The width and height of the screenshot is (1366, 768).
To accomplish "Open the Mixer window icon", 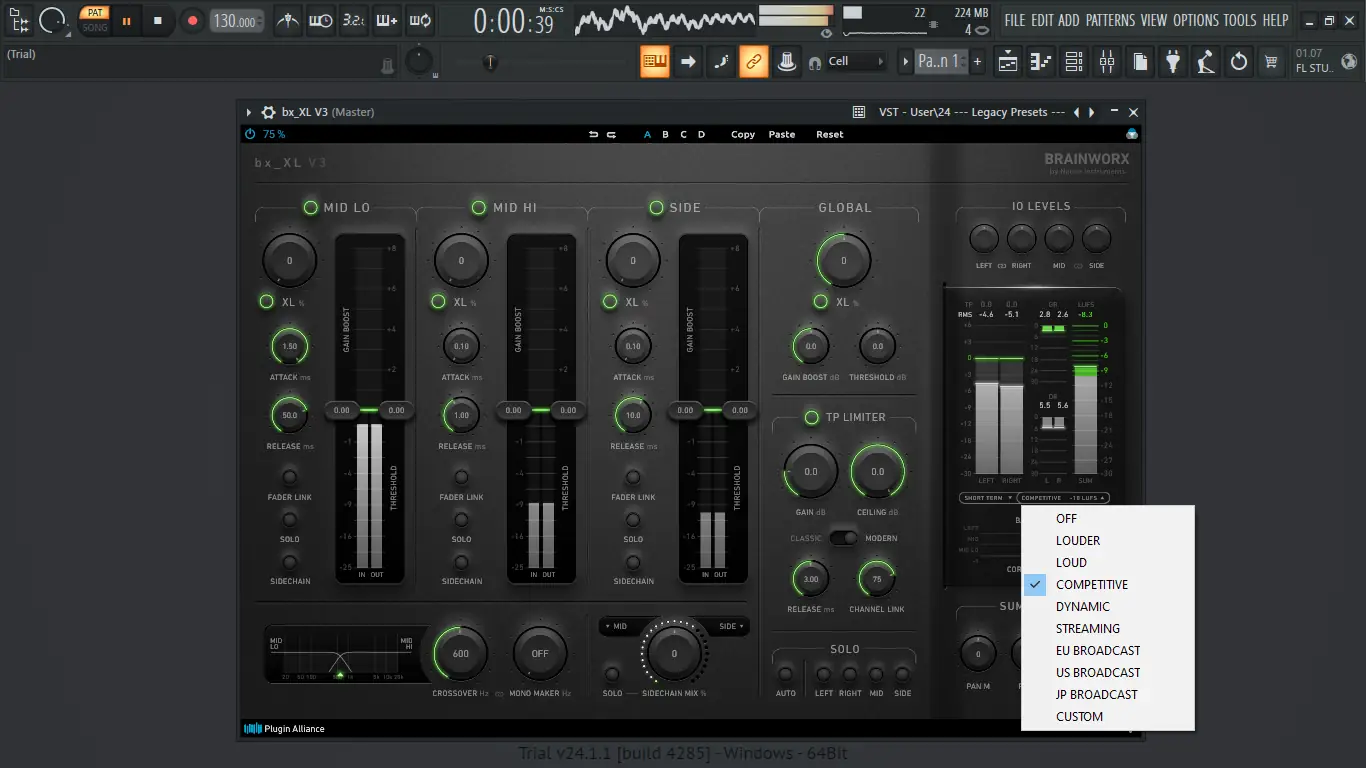I will pyautogui.click(x=1106, y=62).
